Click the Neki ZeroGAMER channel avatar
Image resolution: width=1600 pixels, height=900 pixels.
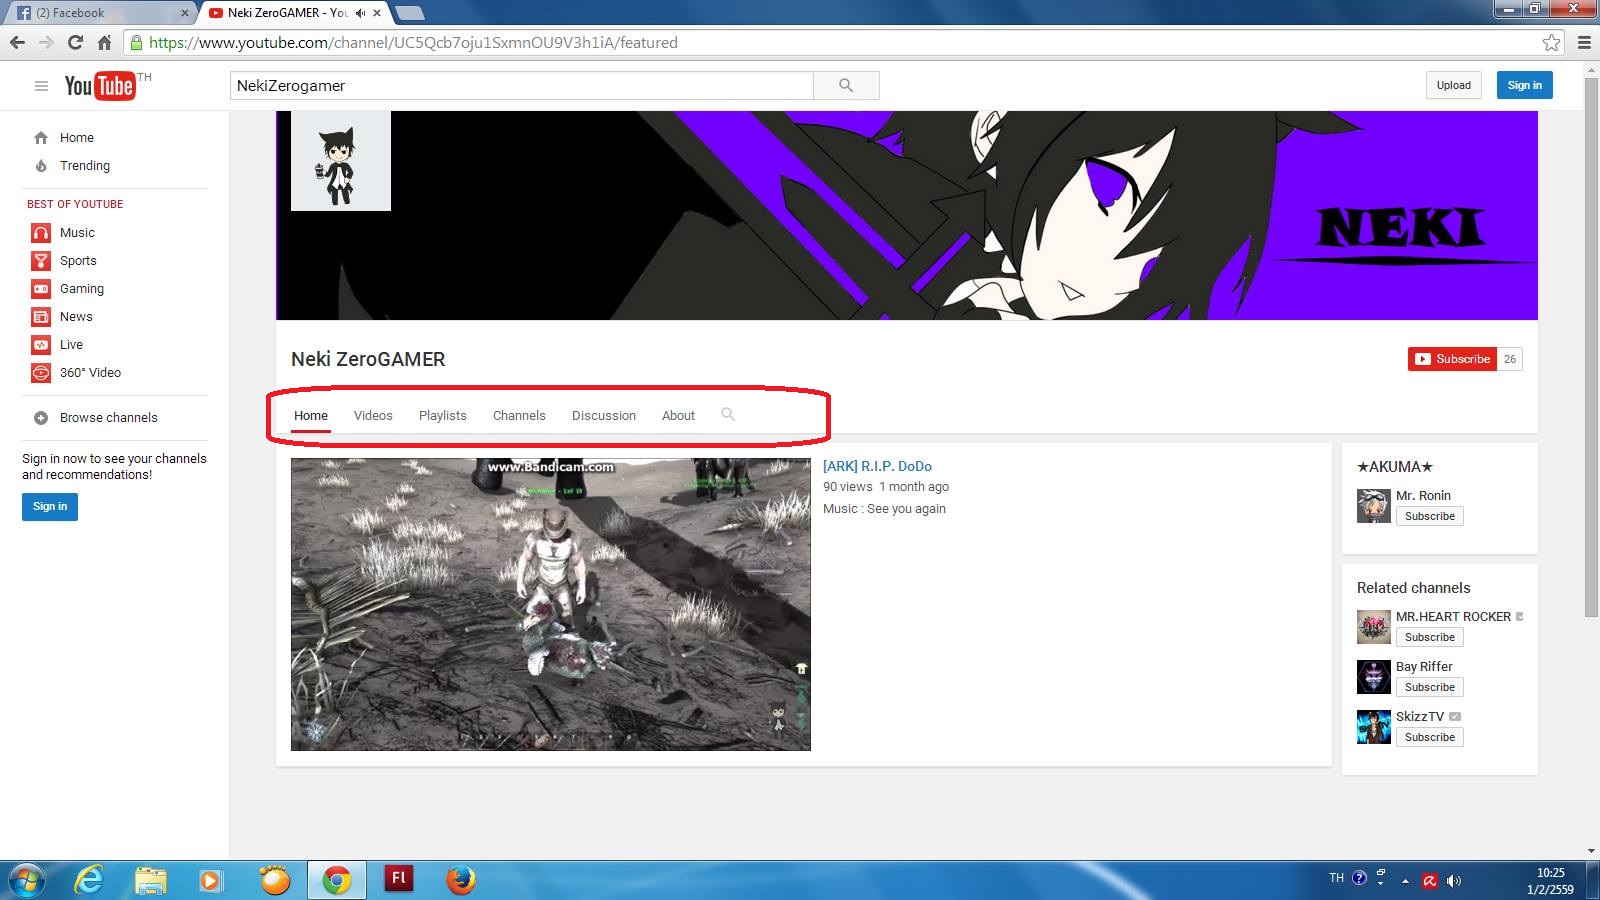341,161
